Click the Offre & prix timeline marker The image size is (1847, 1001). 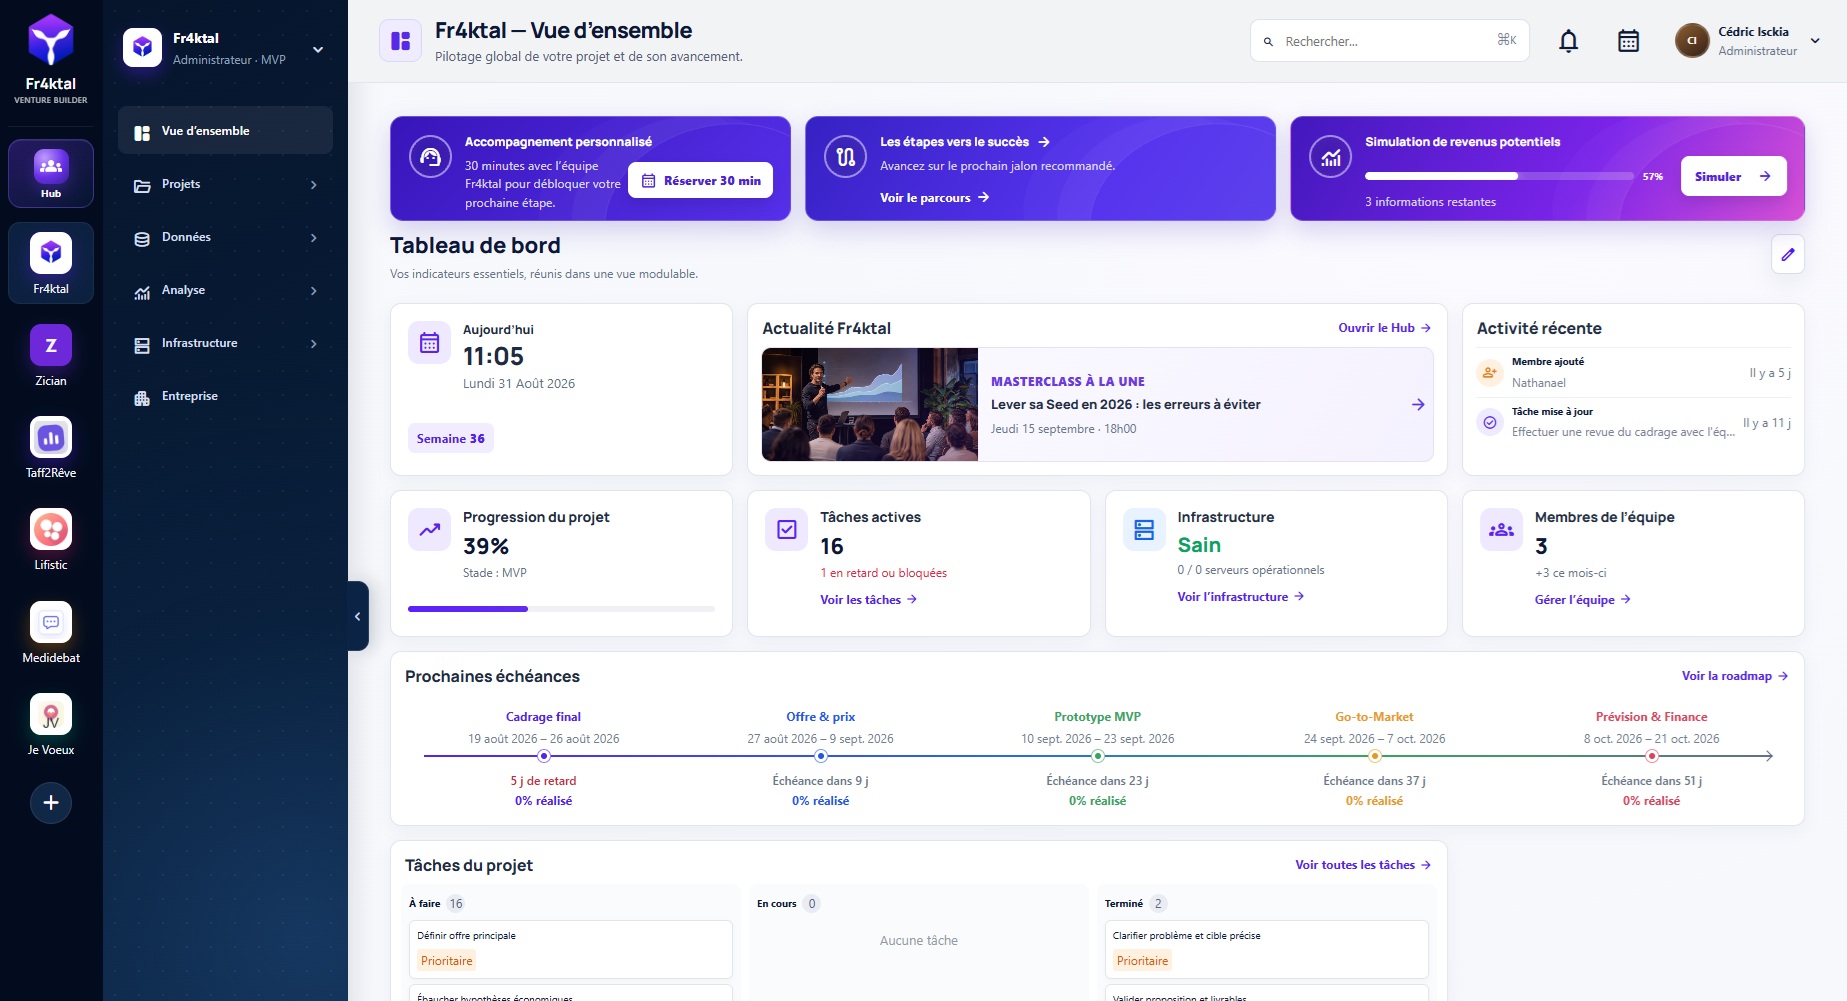[821, 756]
